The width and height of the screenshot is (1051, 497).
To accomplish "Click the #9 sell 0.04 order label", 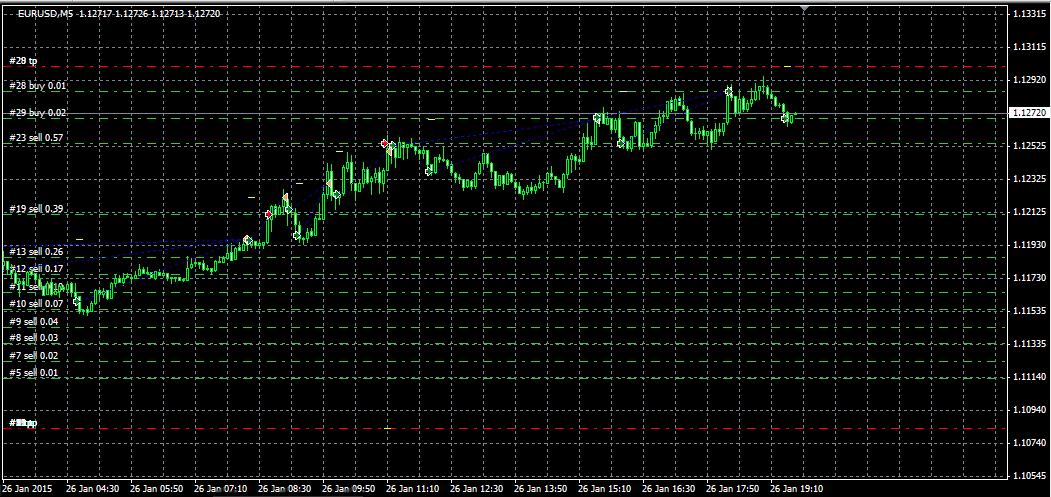I will tap(34, 322).
